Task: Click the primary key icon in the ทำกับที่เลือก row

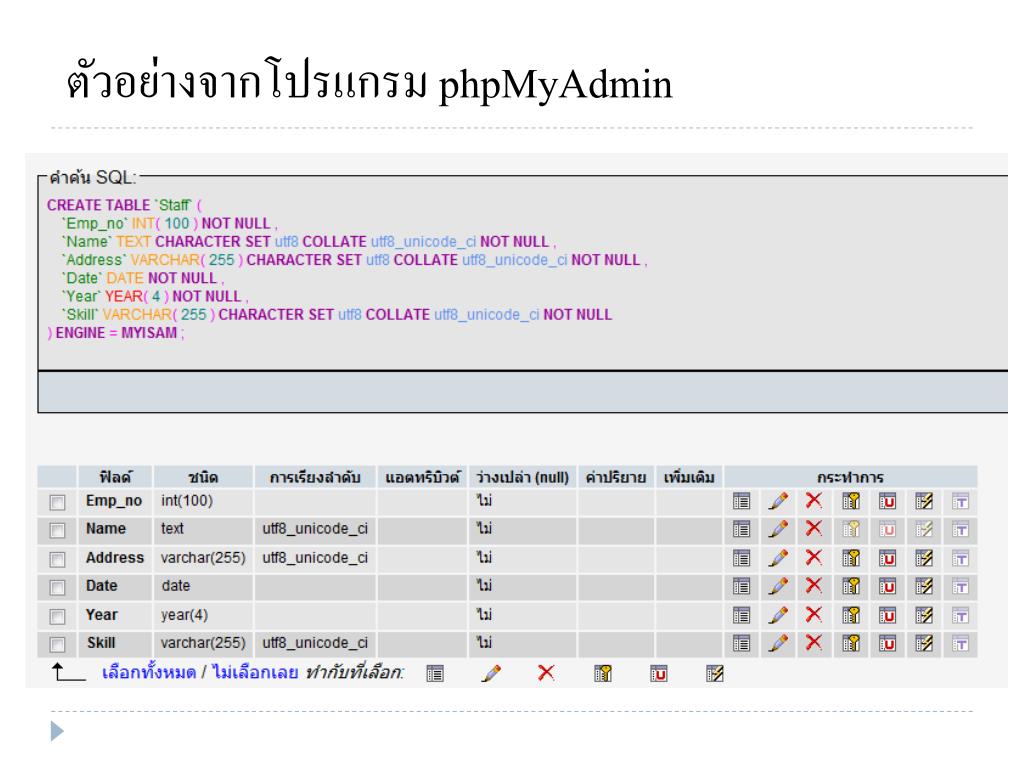Action: click(603, 673)
